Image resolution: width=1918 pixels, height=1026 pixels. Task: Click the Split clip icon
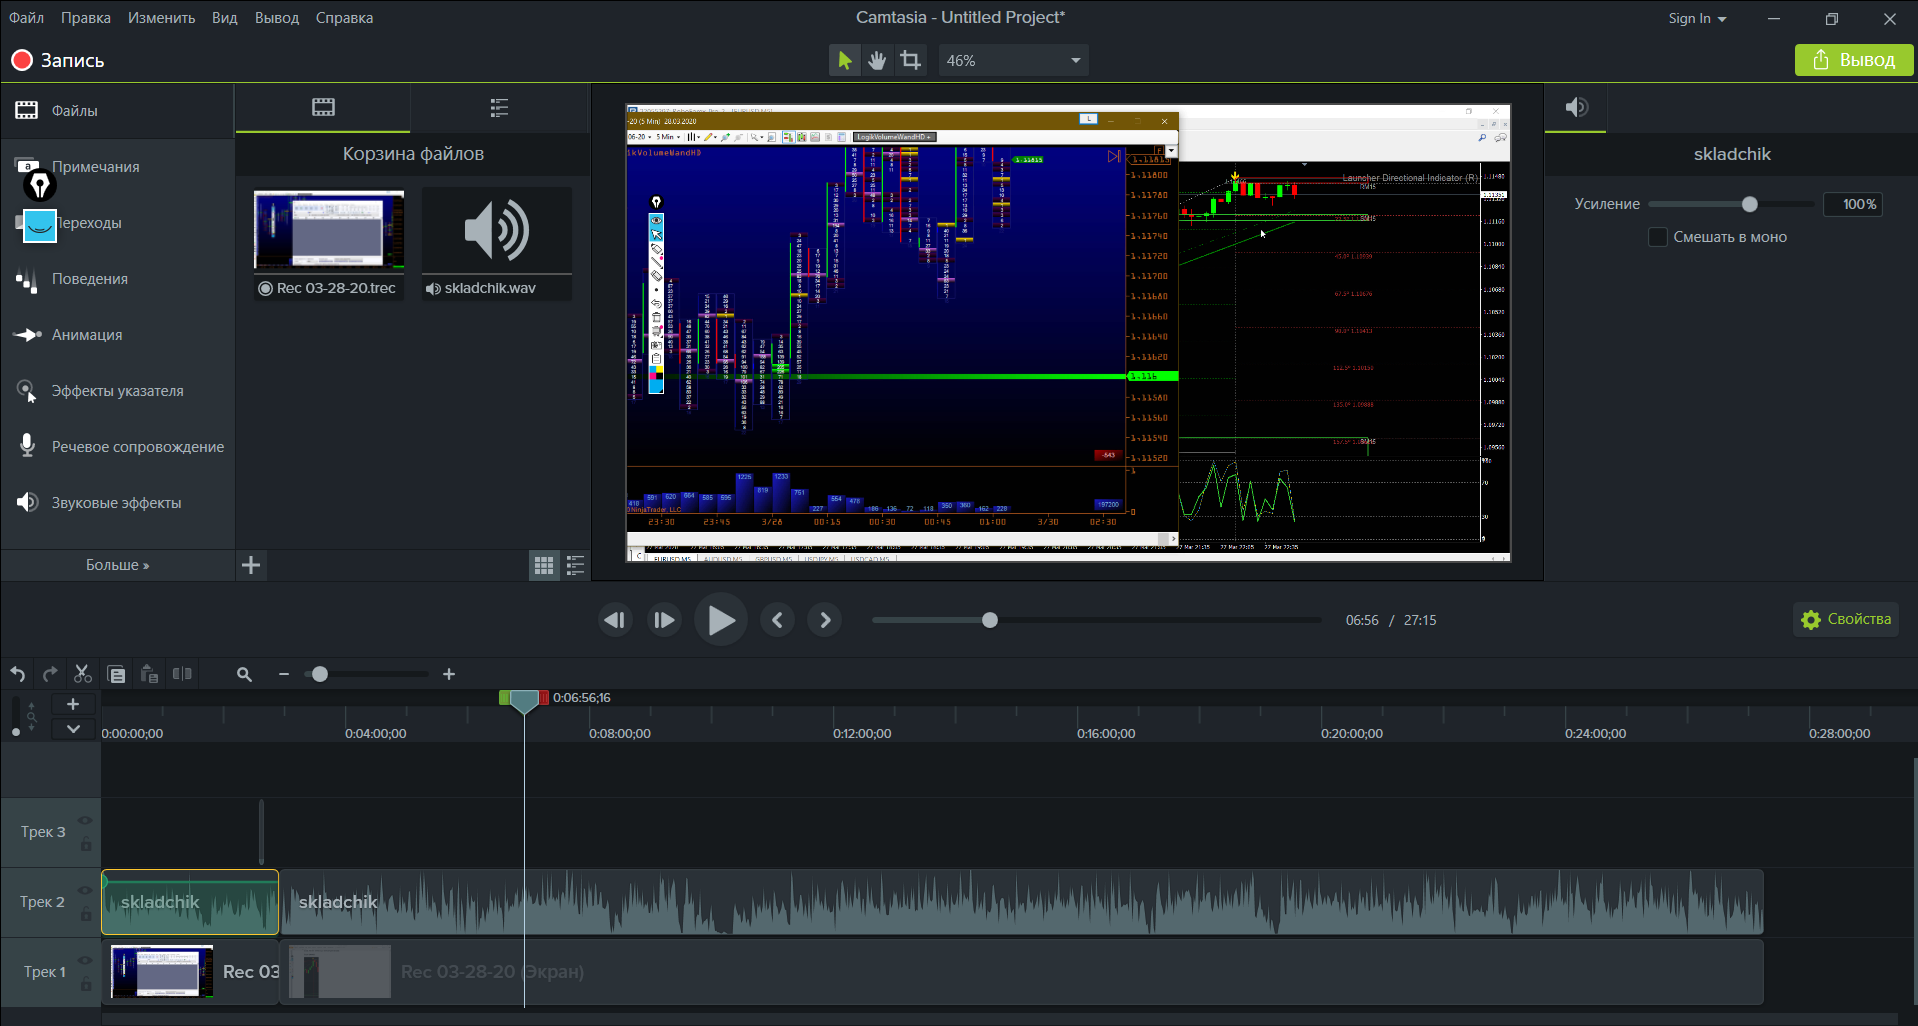[182, 674]
